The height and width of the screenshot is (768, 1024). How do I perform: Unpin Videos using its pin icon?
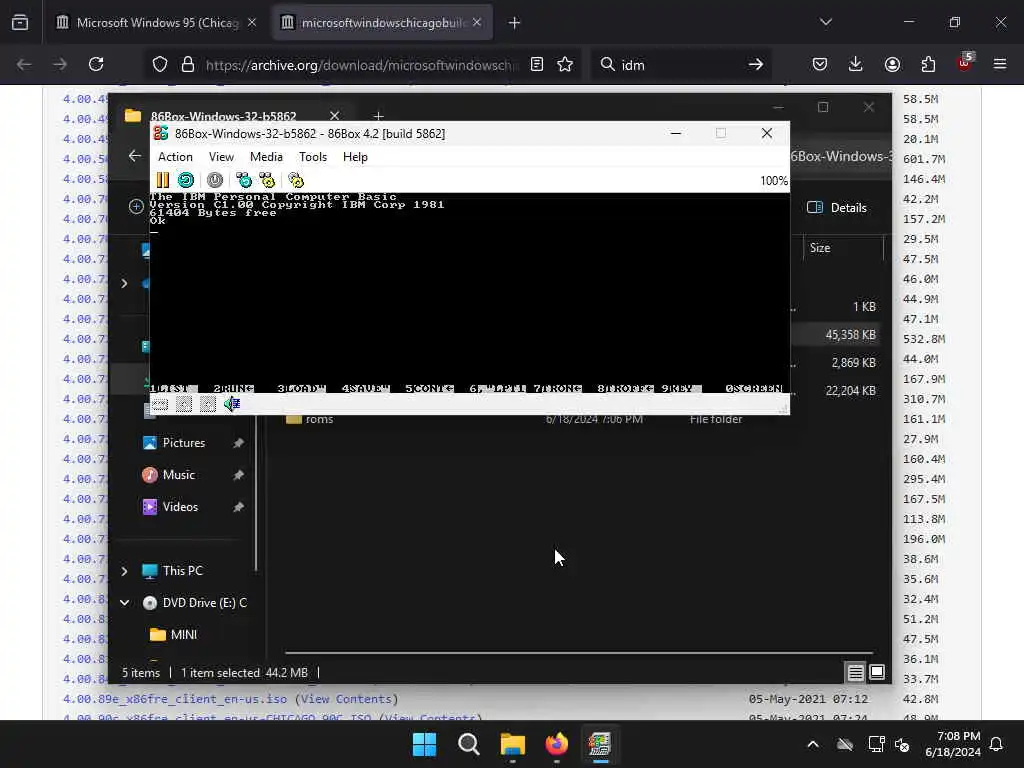(x=238, y=507)
